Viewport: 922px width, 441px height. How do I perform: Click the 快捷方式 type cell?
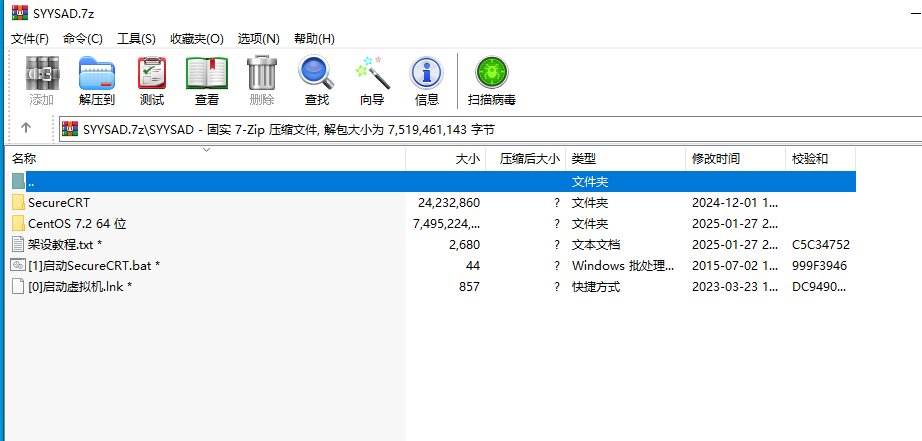tap(596, 287)
